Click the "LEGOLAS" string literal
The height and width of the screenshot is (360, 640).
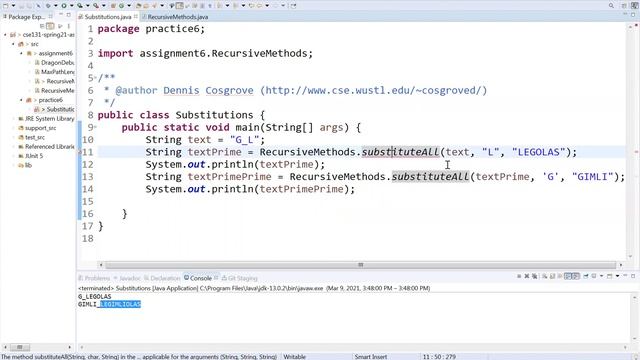tap(538, 152)
